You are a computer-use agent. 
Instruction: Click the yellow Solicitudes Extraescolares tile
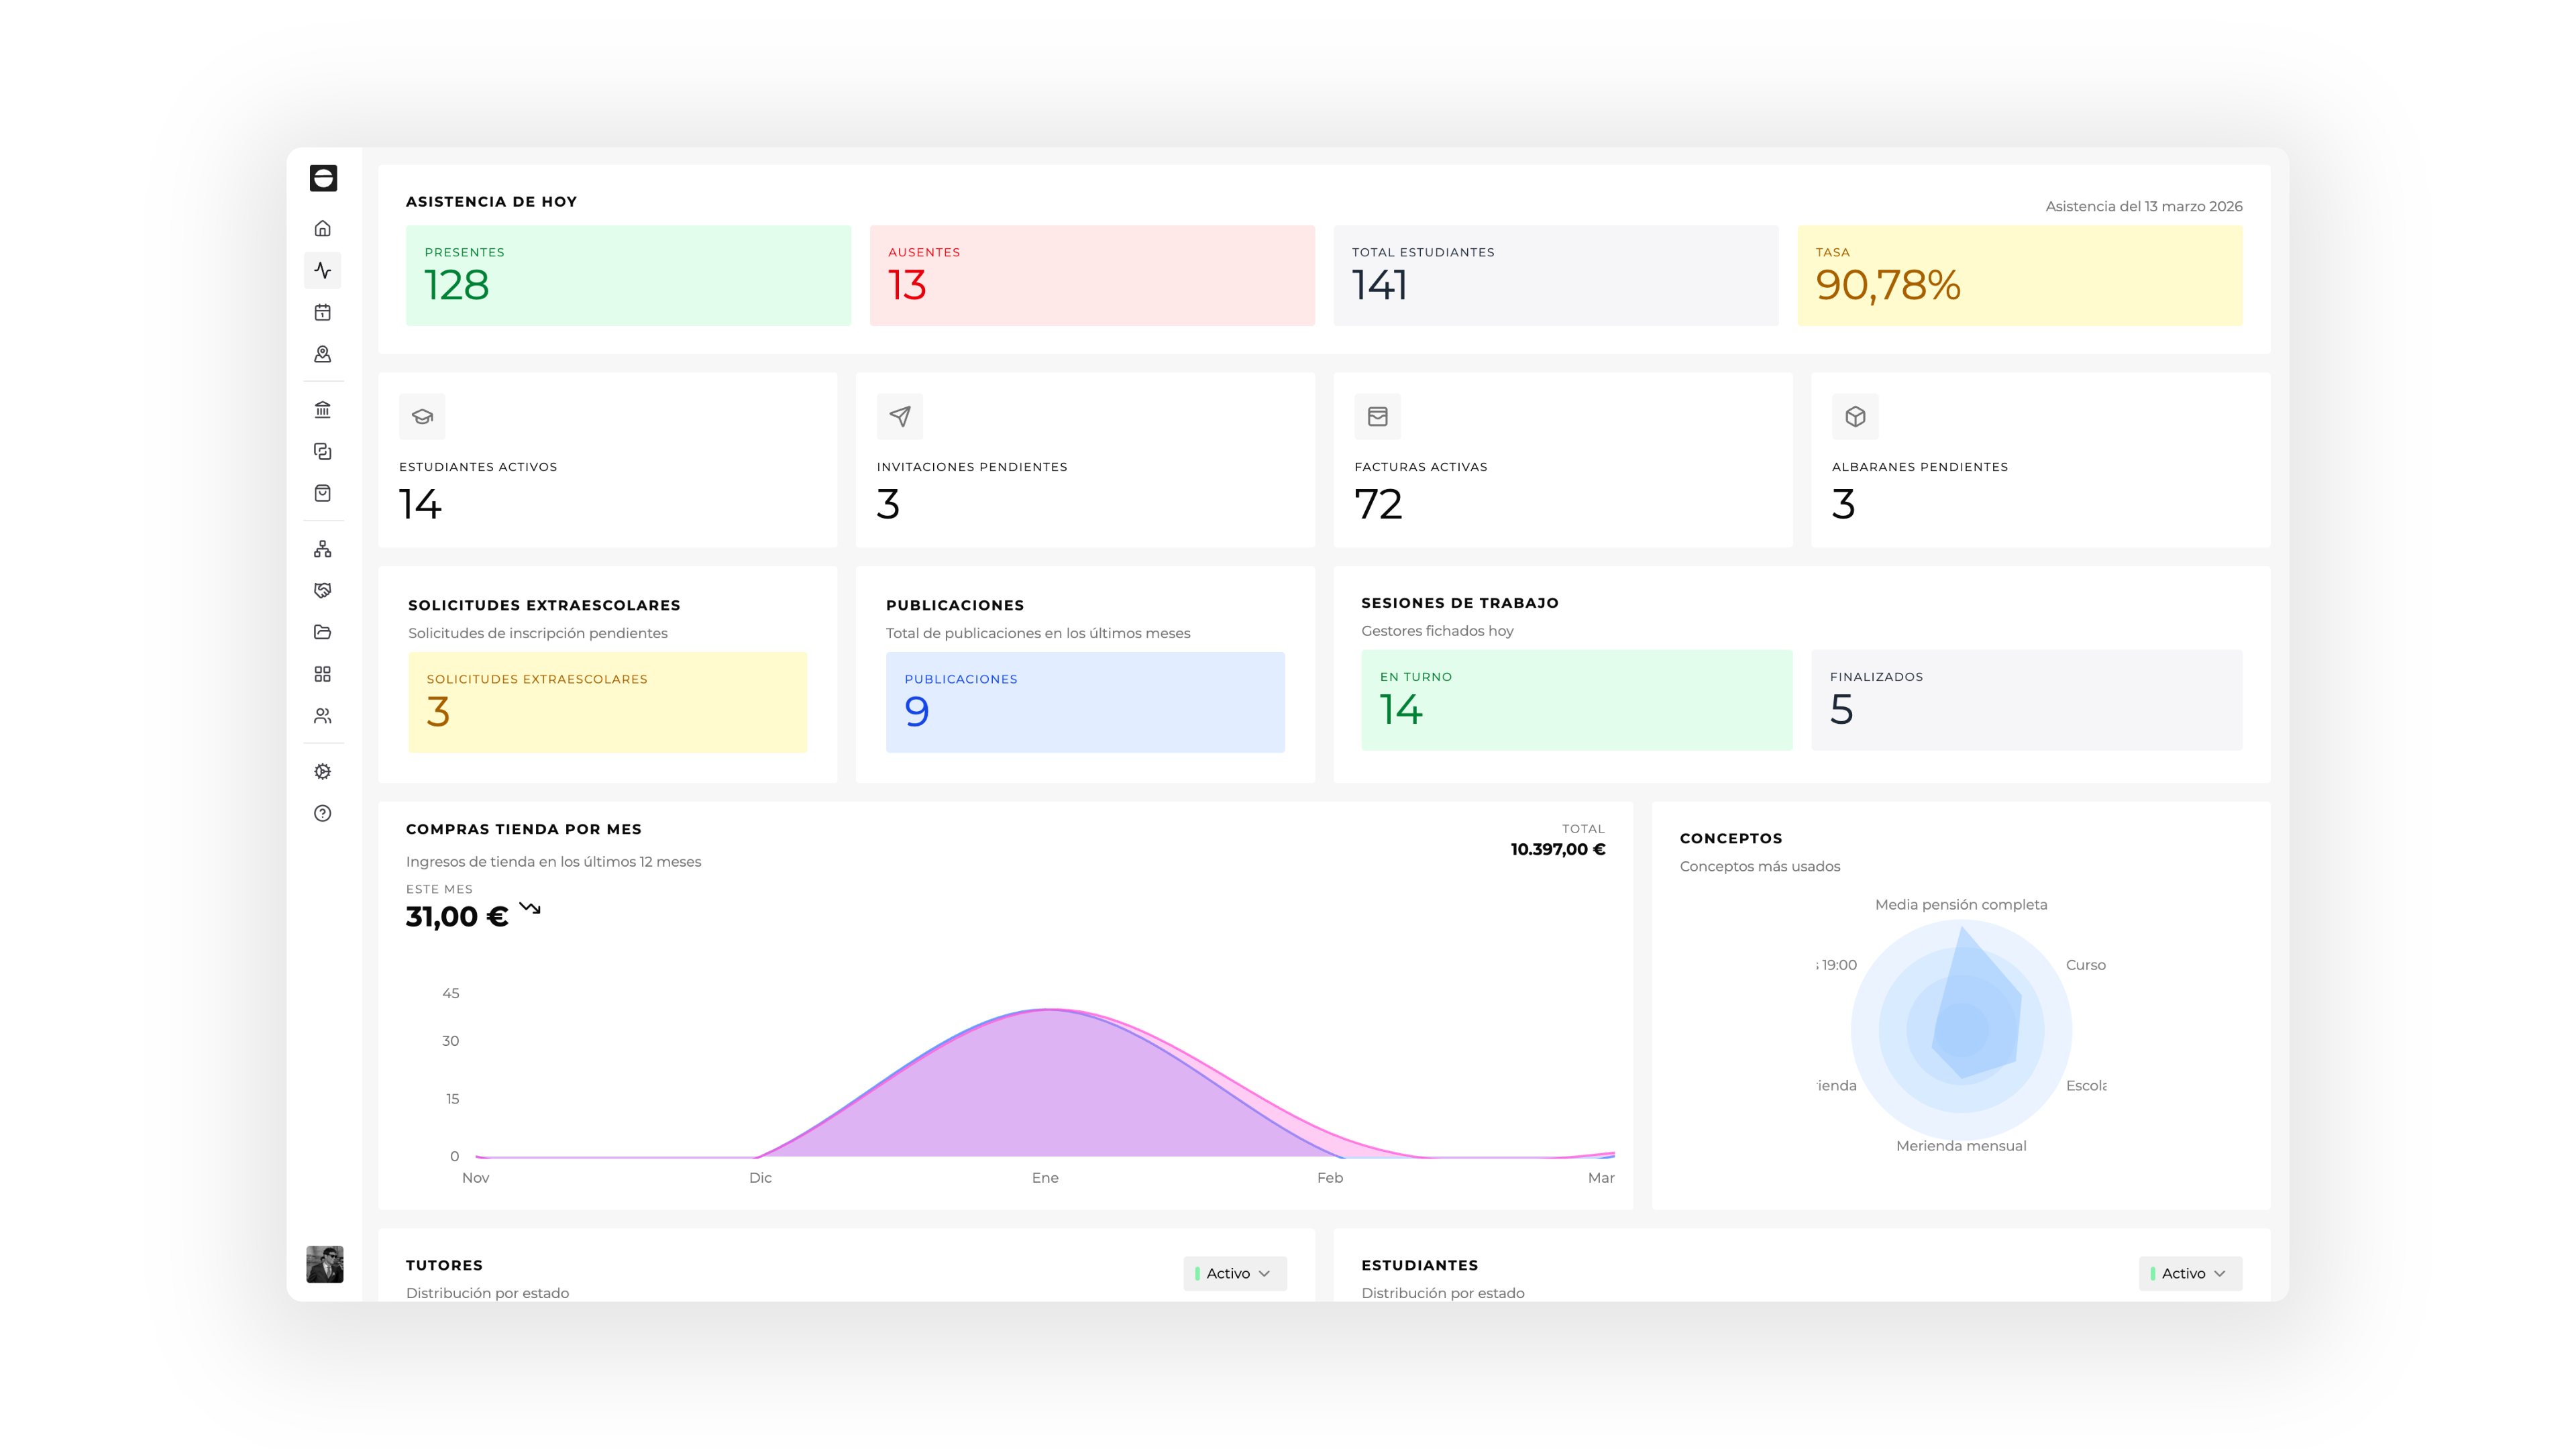(x=607, y=702)
